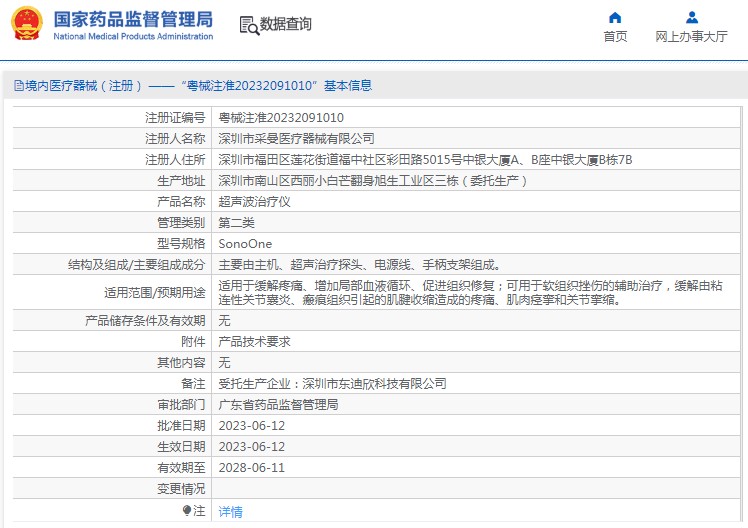This screenshot has width=748, height=528.
Task: Click the 生产地址 label
Action: tap(181, 181)
